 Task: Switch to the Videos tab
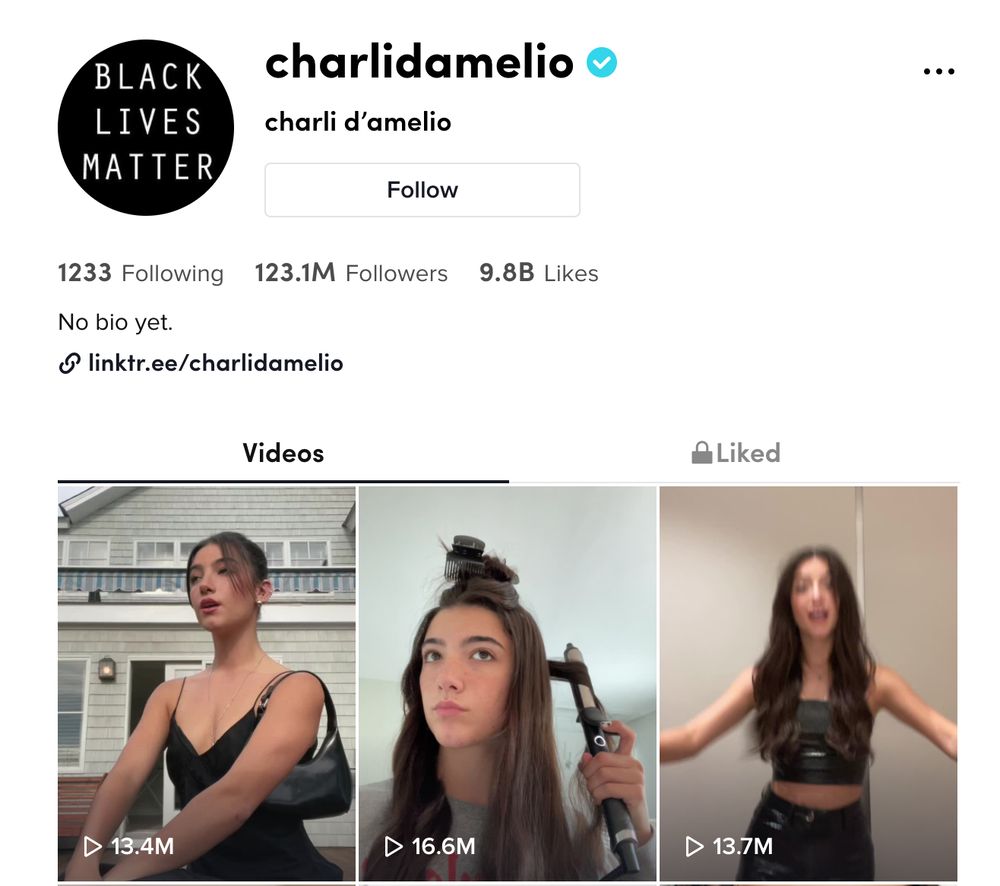click(283, 454)
